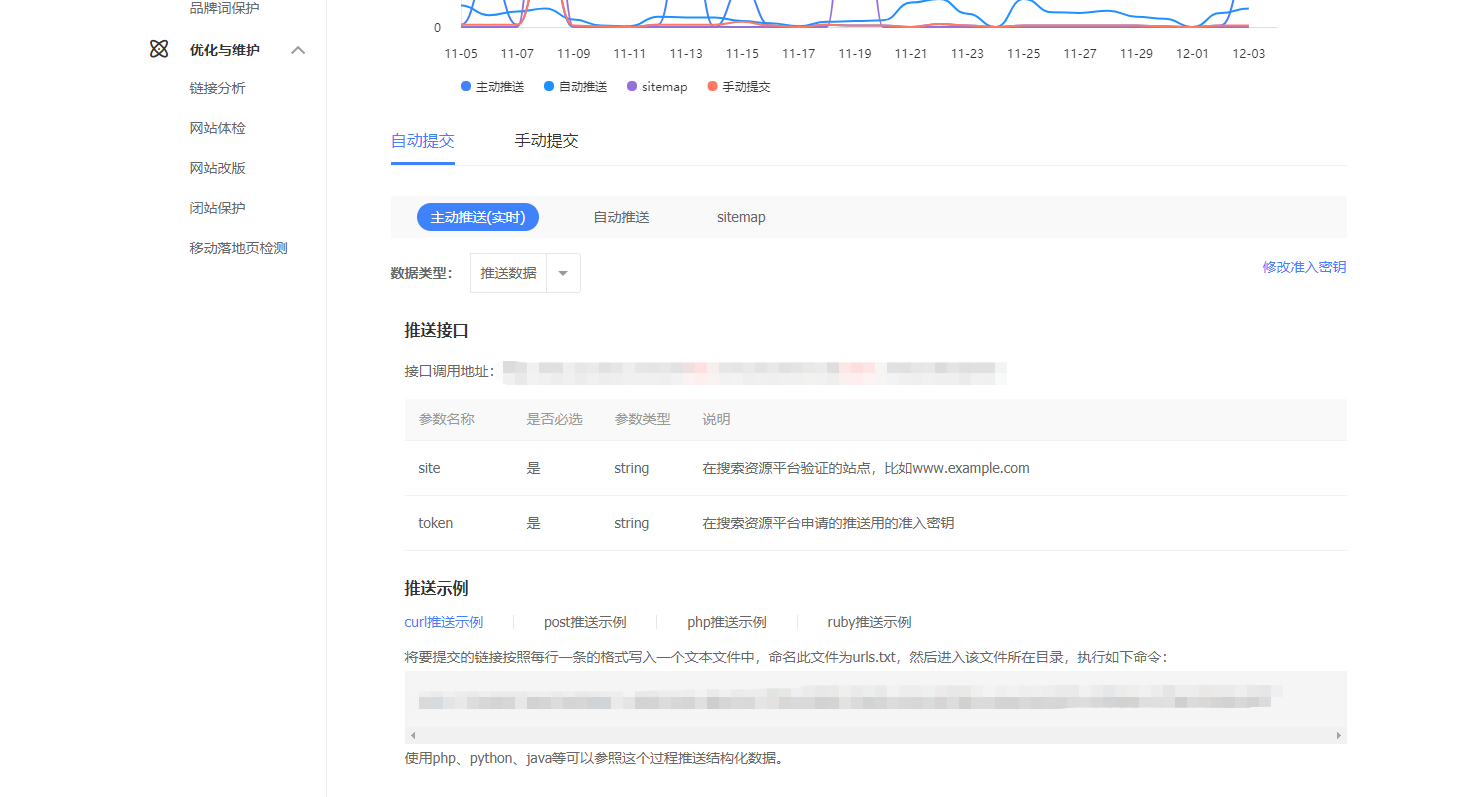Go to 网站改版 page

(217, 168)
